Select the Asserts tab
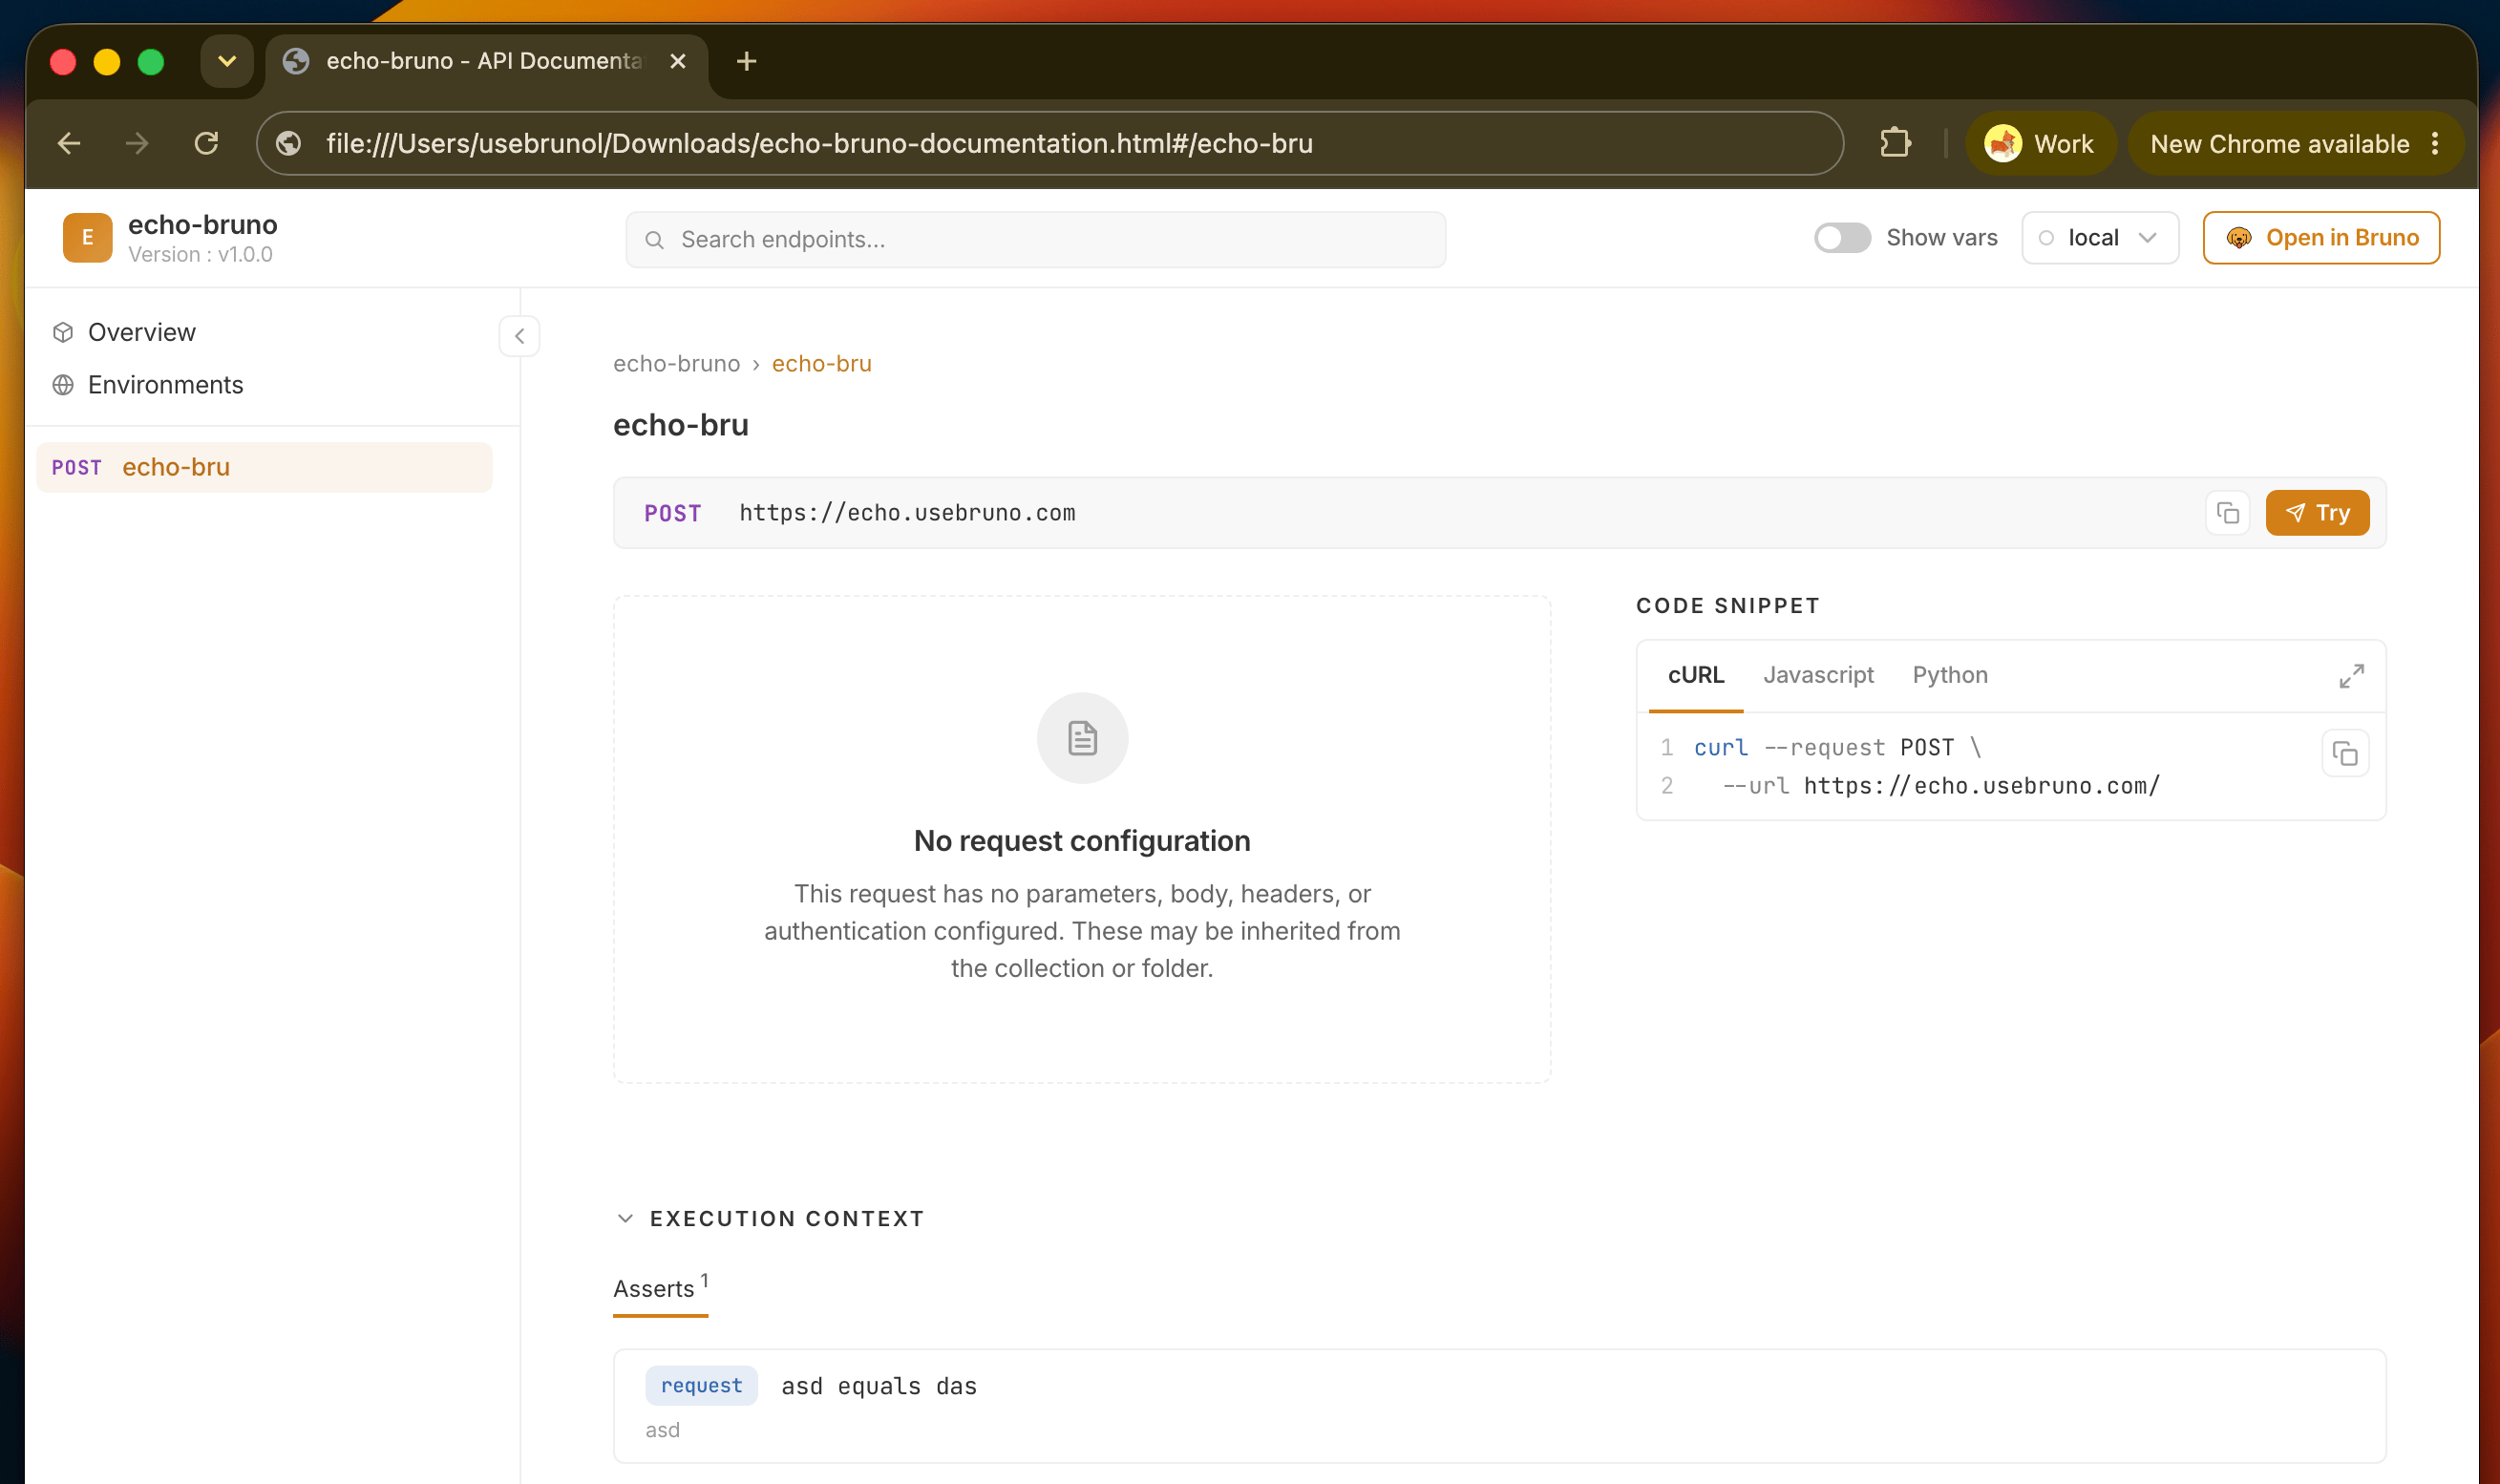The image size is (2500, 1484). [660, 1288]
